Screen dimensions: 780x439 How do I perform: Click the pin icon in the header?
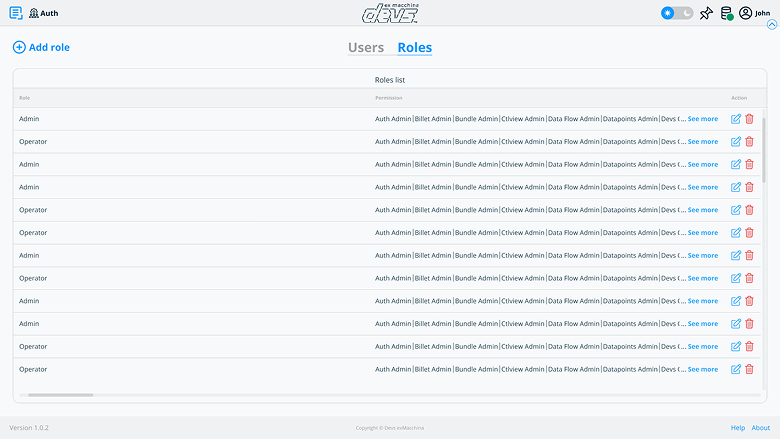coord(706,13)
